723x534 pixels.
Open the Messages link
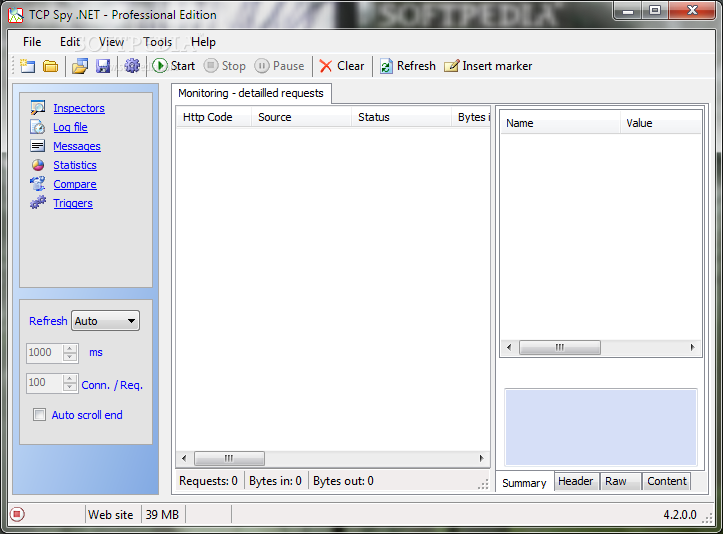pos(77,146)
